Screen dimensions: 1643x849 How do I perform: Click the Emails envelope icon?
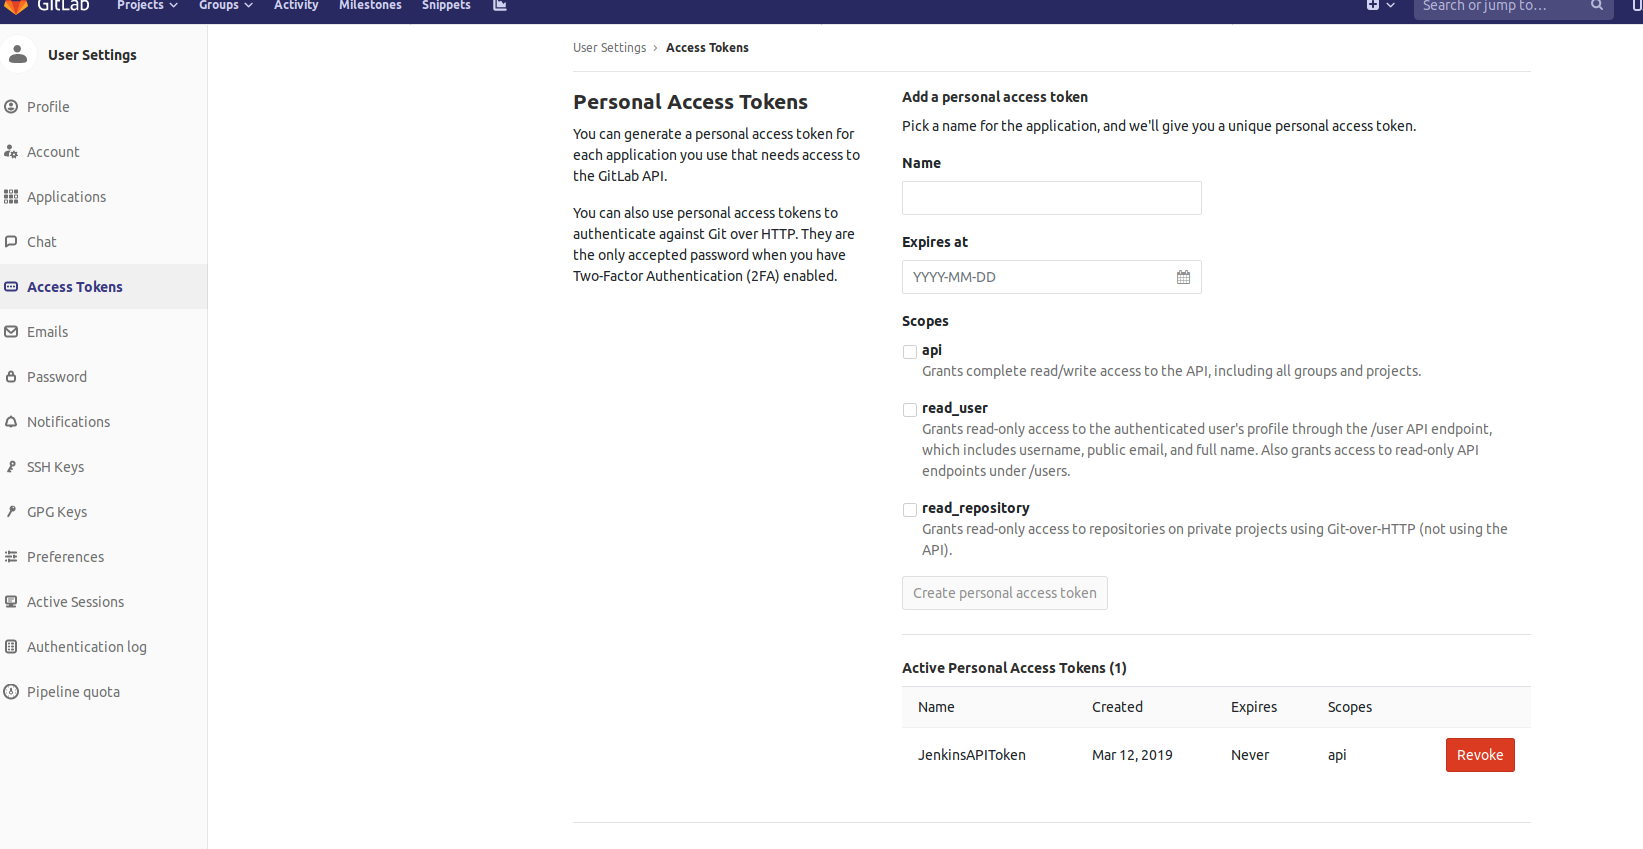pyautogui.click(x=11, y=332)
